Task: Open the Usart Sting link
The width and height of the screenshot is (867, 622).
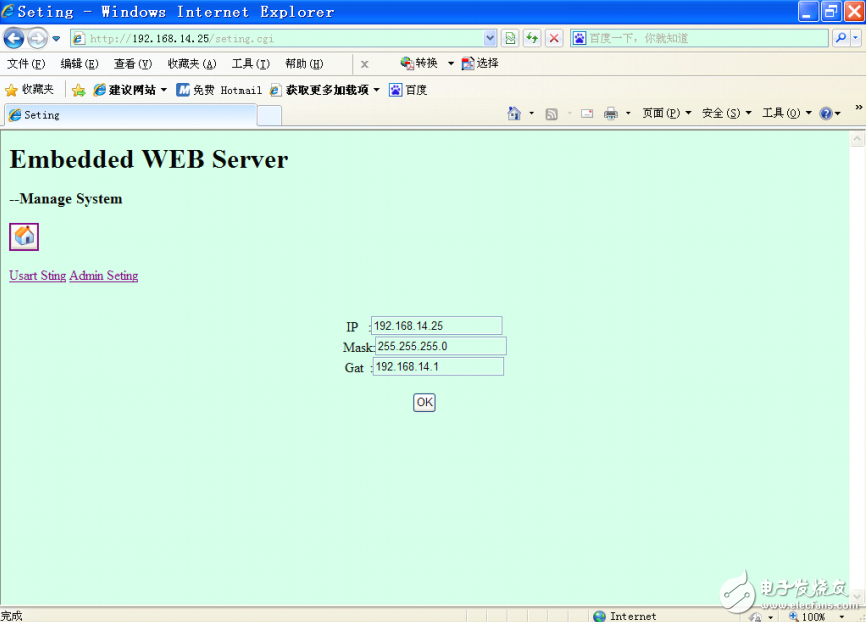Action: 36,275
